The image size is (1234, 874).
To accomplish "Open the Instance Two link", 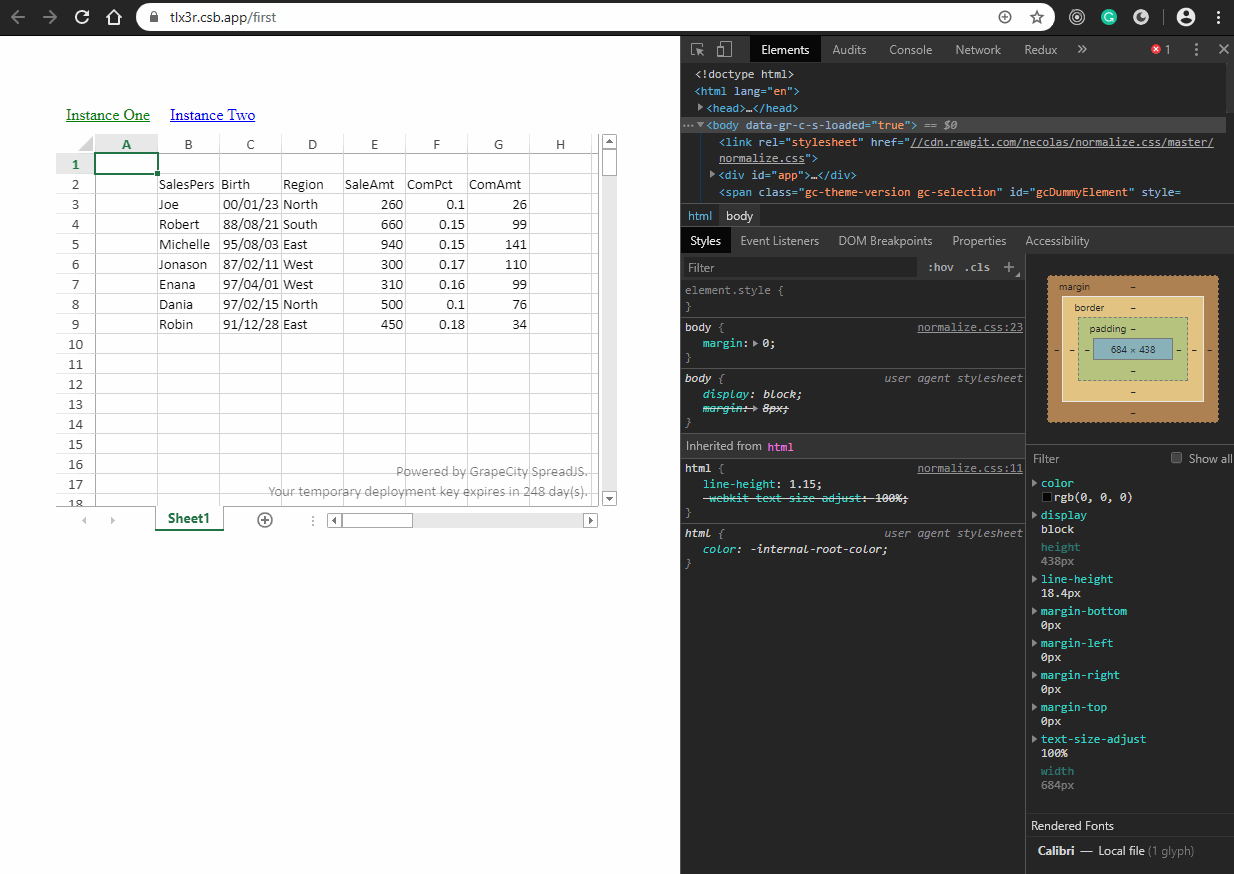I will pos(212,115).
